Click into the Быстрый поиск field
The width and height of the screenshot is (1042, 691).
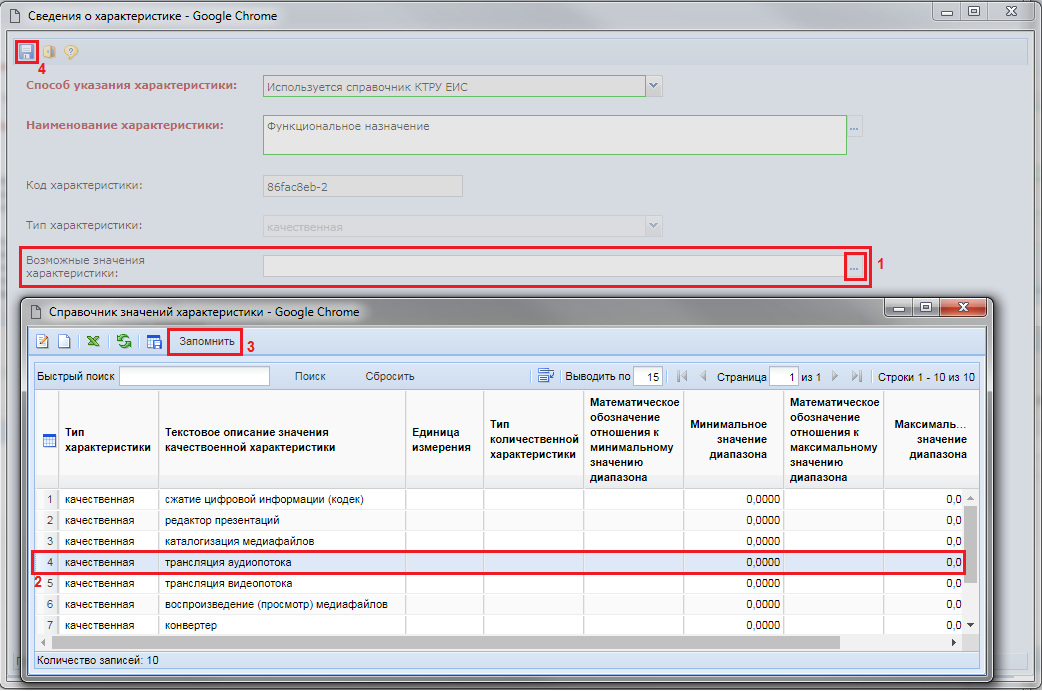tap(194, 376)
